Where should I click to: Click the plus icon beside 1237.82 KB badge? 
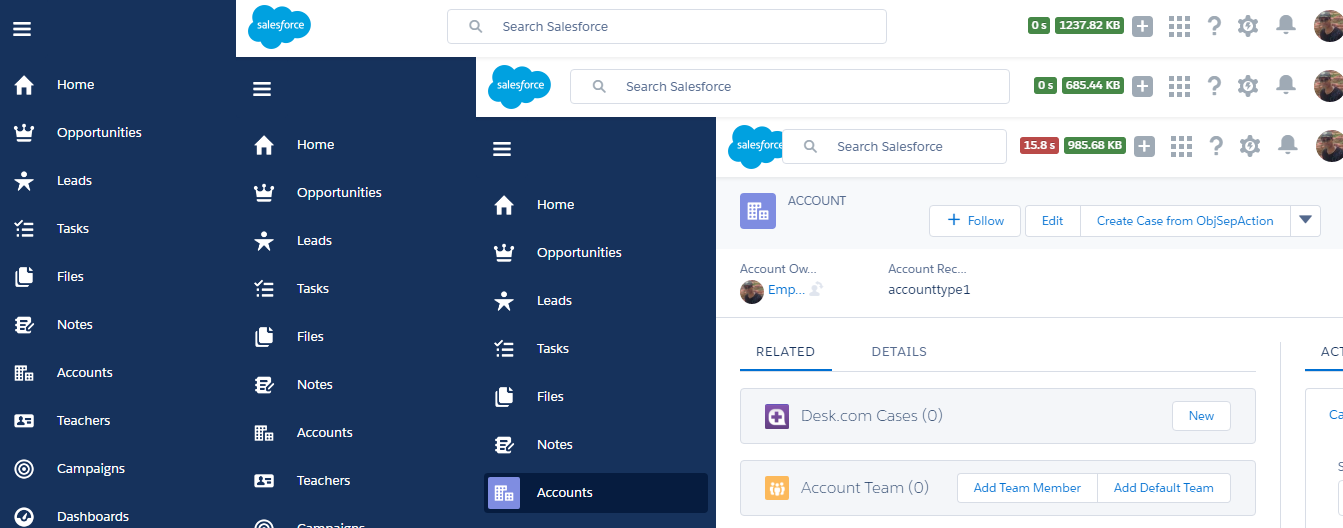pos(1142,26)
